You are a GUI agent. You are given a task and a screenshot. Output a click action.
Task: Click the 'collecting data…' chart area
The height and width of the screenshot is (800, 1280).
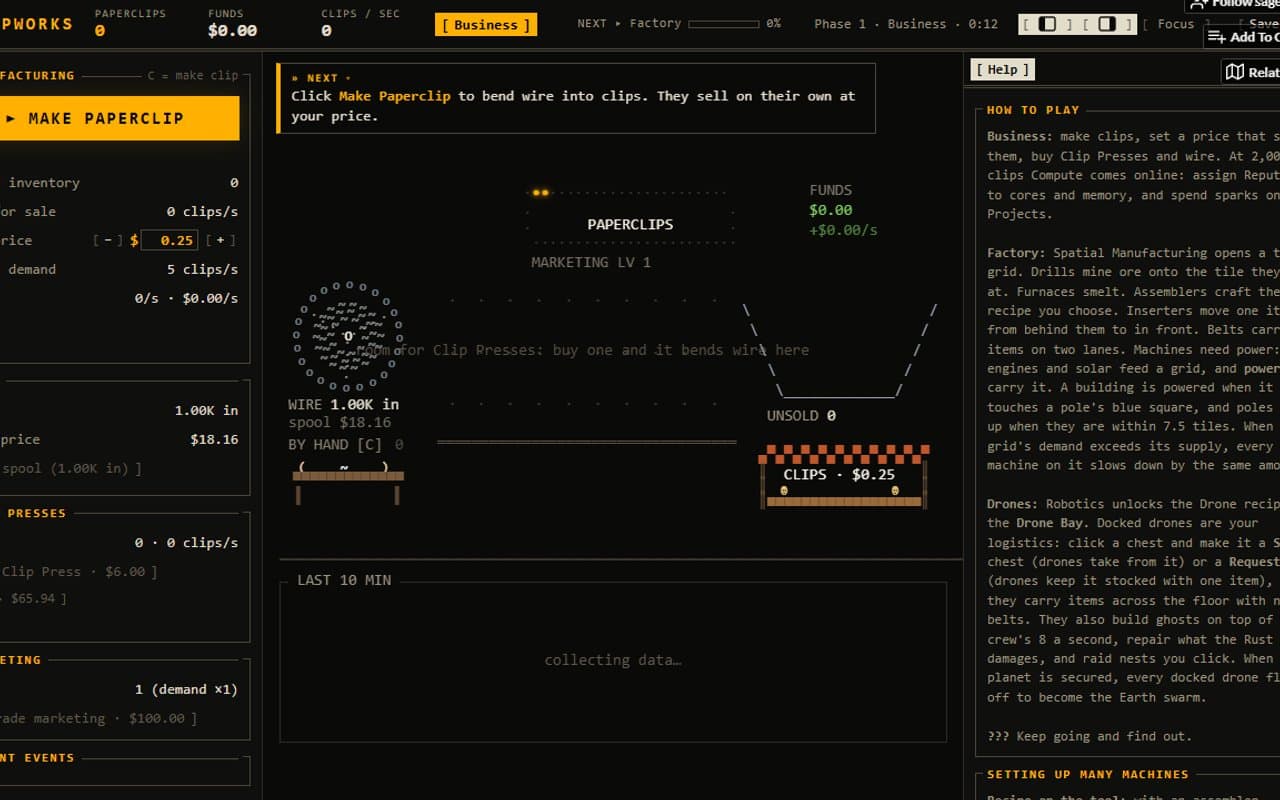click(613, 660)
